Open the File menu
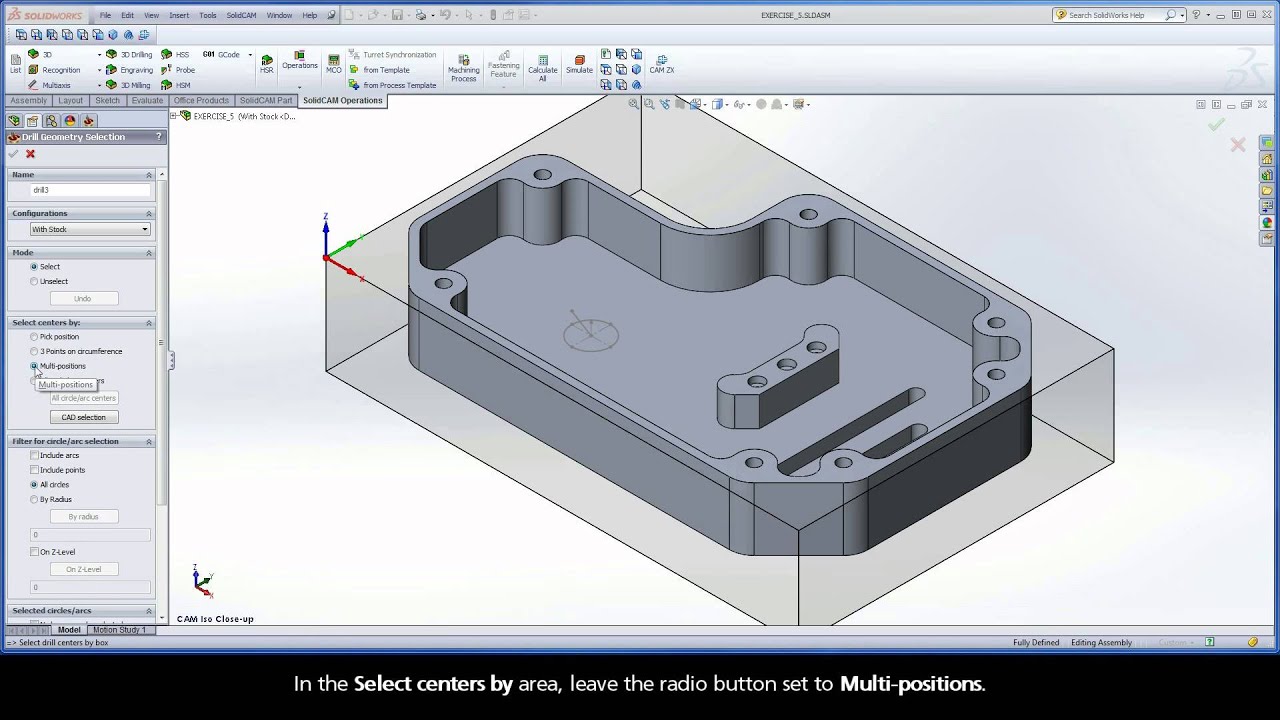Screen dimensions: 1280x720 [x=105, y=15]
